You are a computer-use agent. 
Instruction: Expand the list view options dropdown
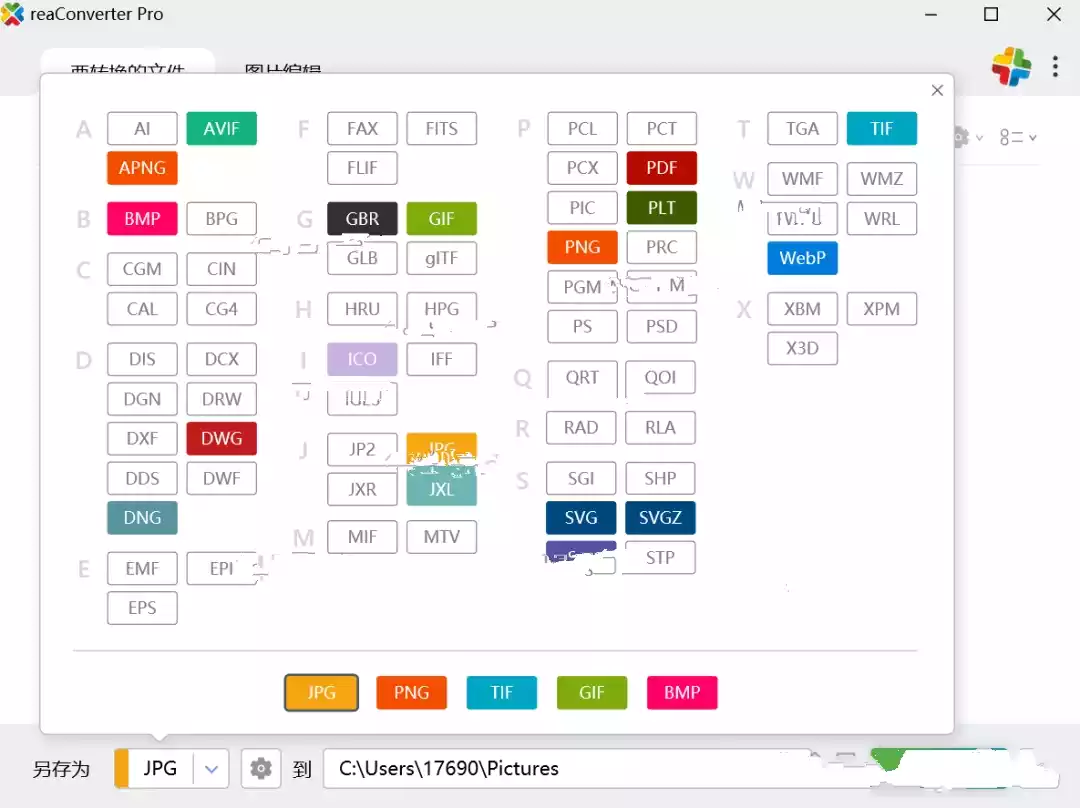pyautogui.click(x=1018, y=137)
